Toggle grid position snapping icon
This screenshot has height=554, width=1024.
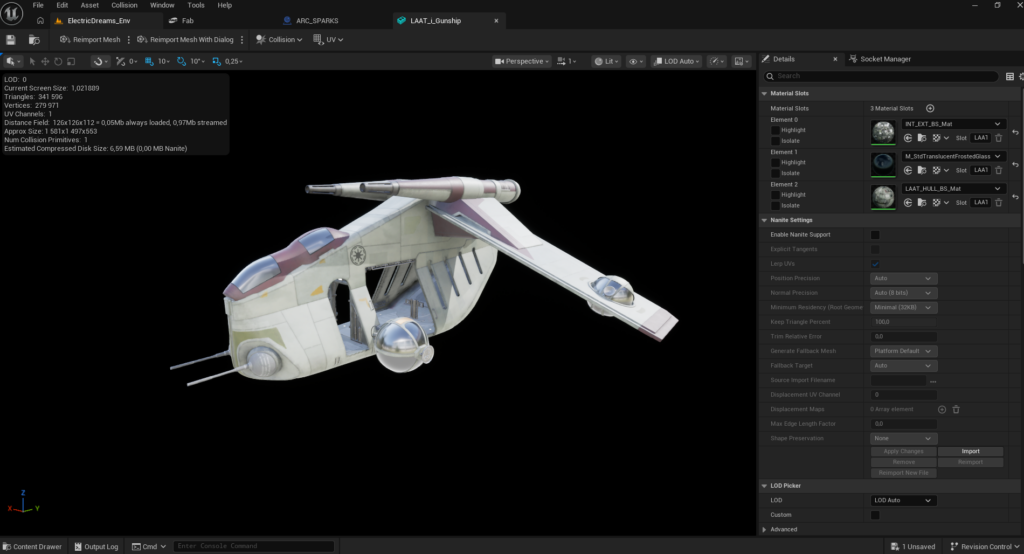tap(149, 61)
